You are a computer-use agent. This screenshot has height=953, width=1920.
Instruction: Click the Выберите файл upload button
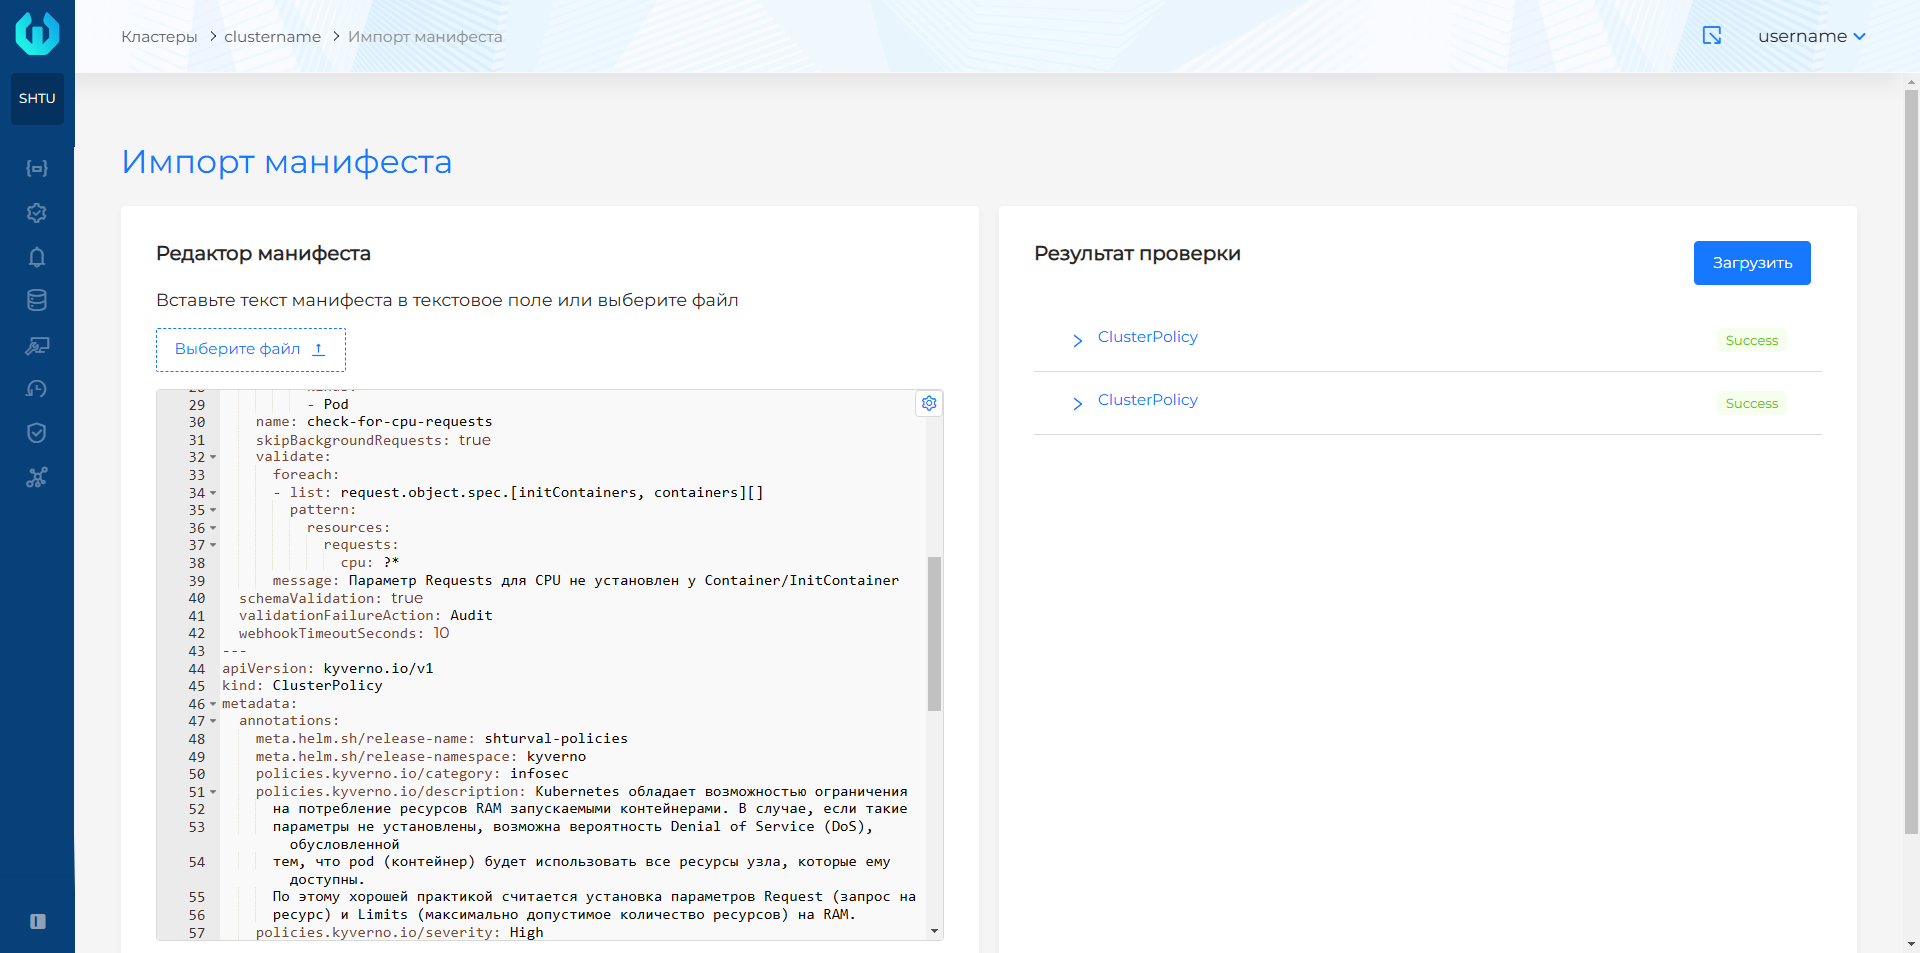251,349
